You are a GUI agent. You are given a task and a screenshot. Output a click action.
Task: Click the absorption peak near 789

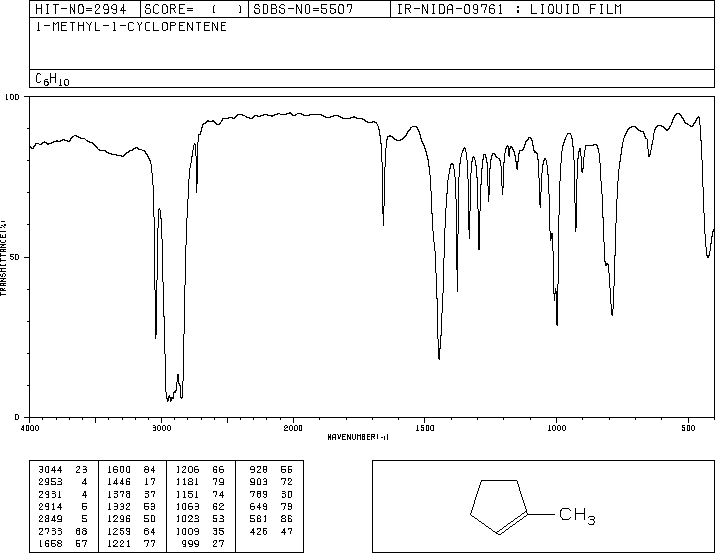[x=612, y=314]
